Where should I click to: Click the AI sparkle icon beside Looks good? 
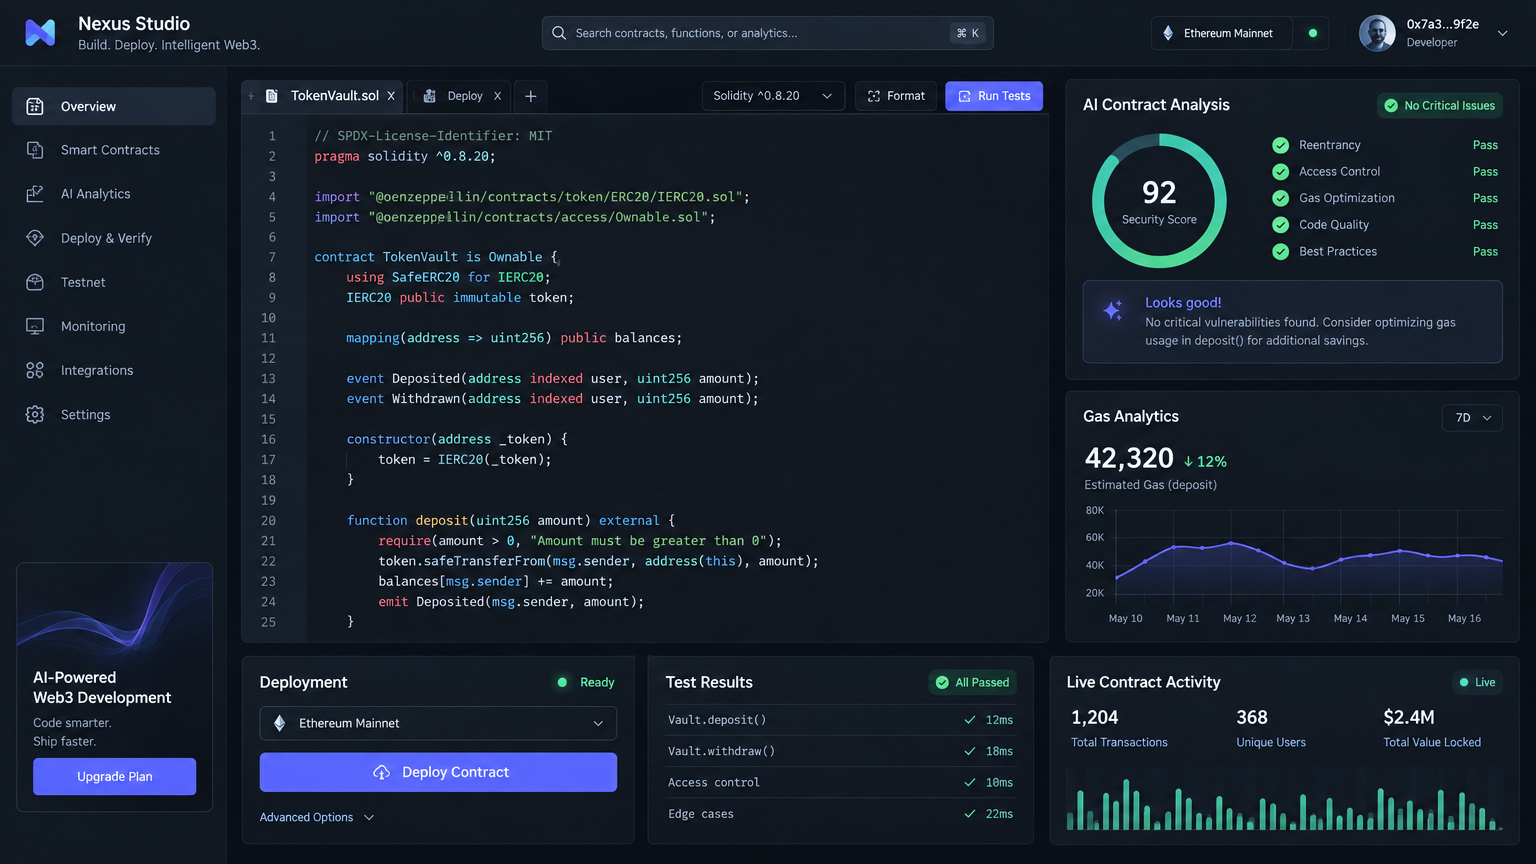click(x=1113, y=310)
